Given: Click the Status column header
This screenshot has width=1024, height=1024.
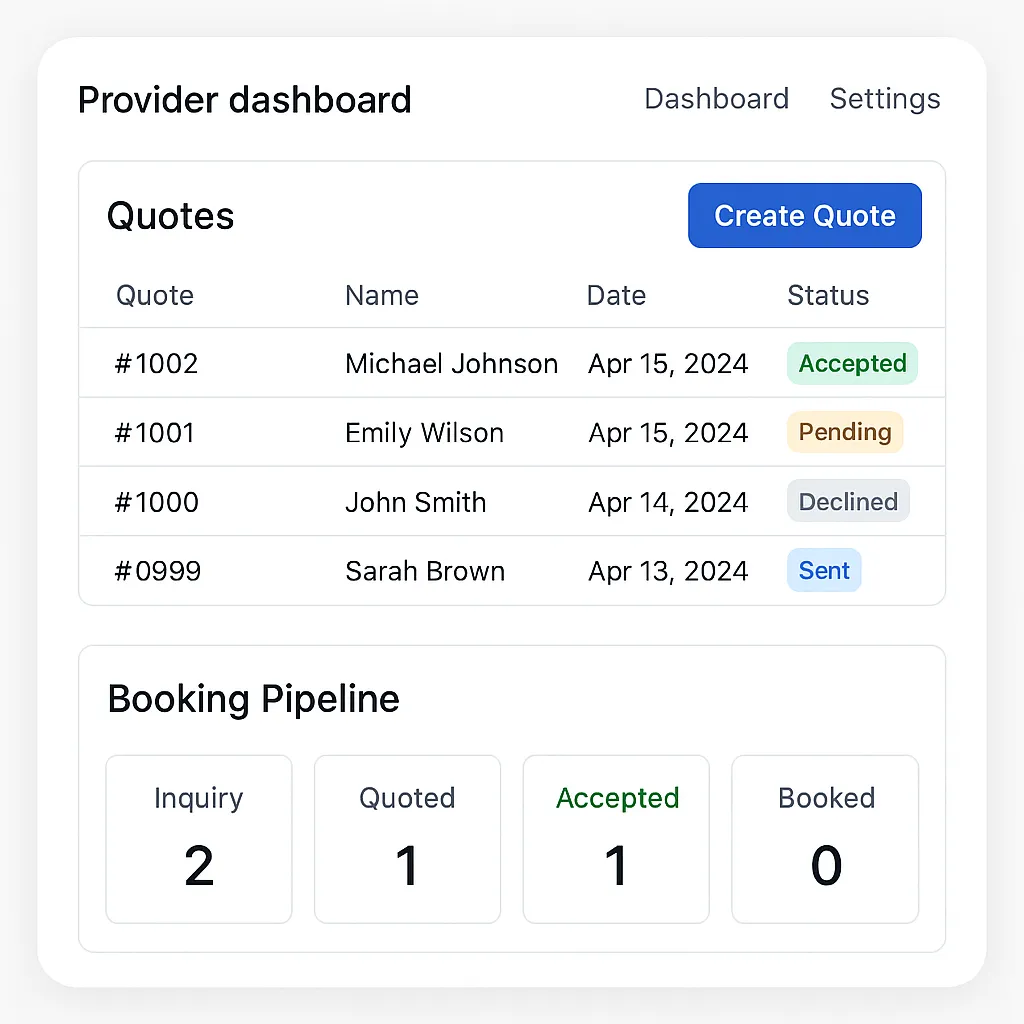Looking at the screenshot, I should point(828,296).
